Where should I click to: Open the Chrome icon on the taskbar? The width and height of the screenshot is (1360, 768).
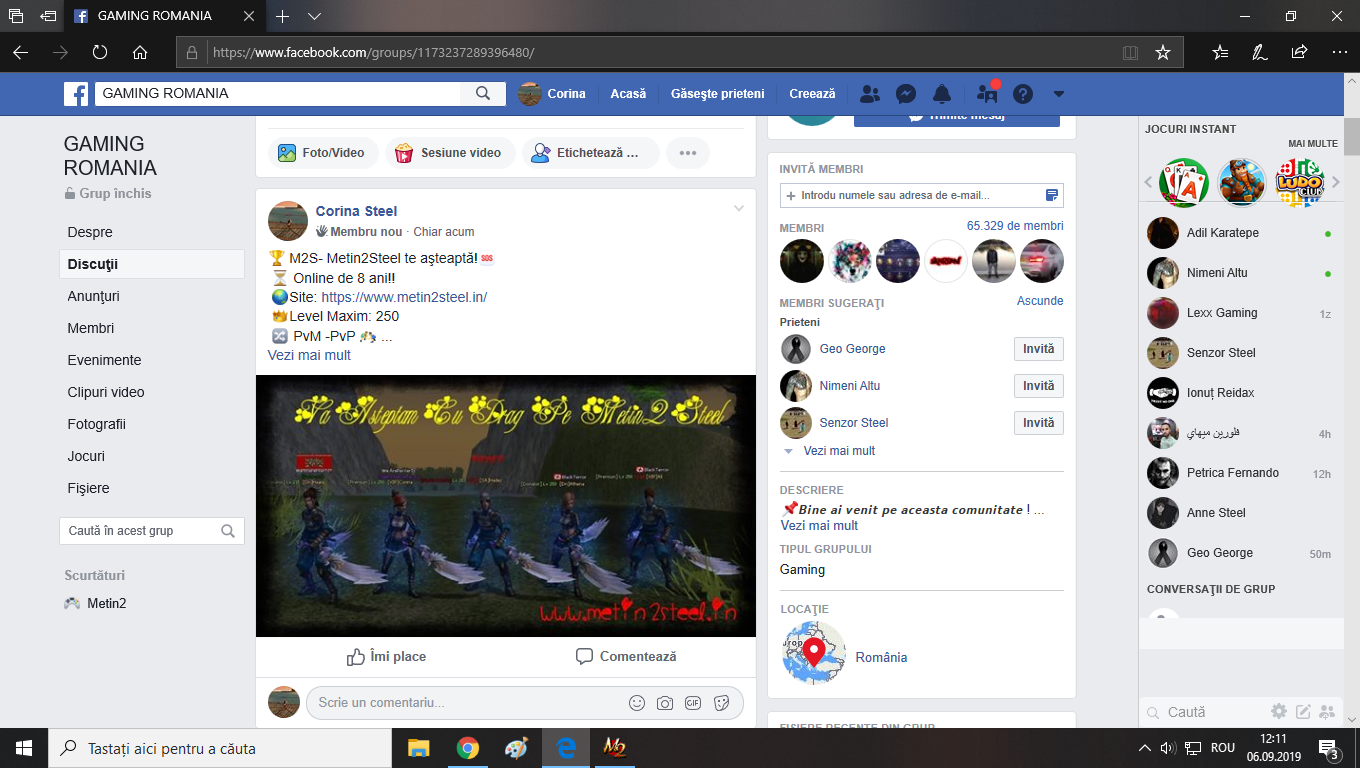point(467,748)
